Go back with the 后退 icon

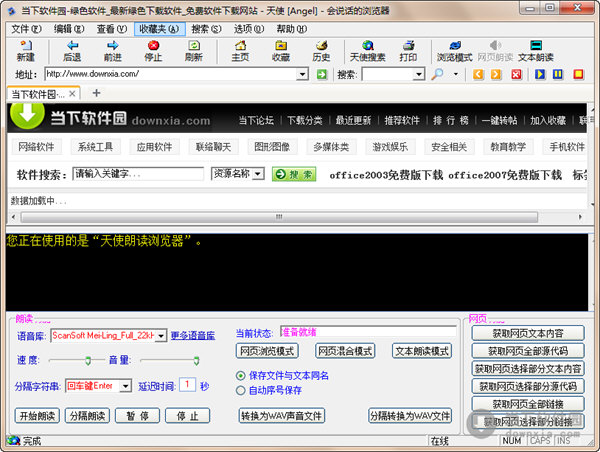pos(72,51)
